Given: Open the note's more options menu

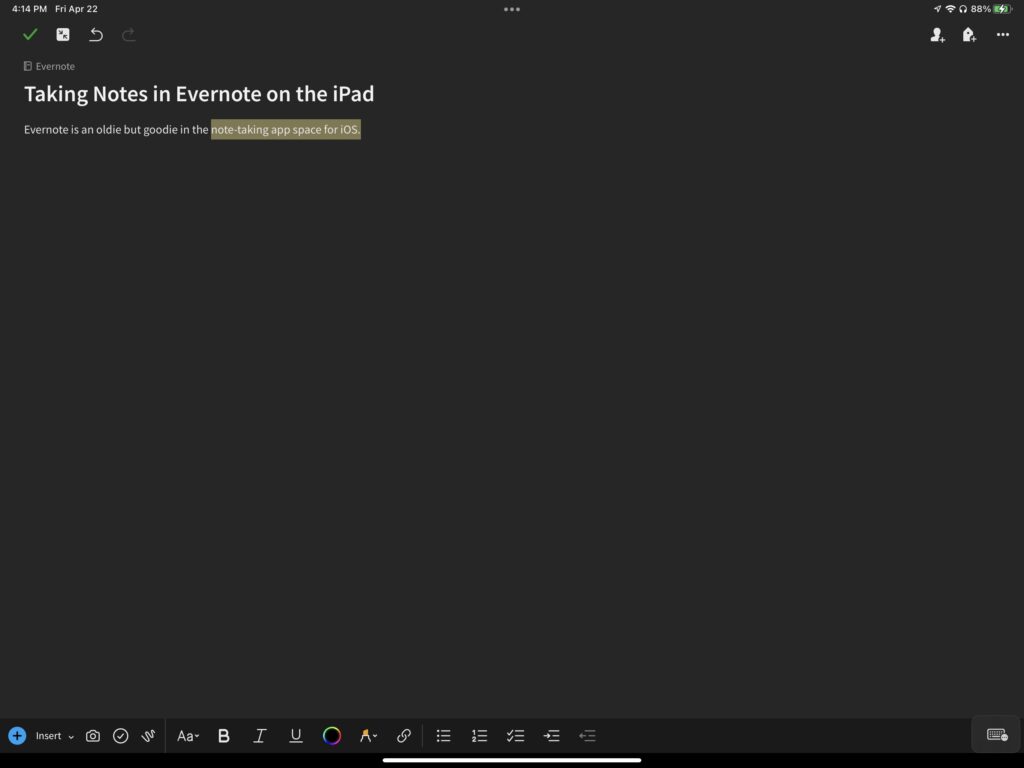Looking at the screenshot, I should (x=1003, y=35).
